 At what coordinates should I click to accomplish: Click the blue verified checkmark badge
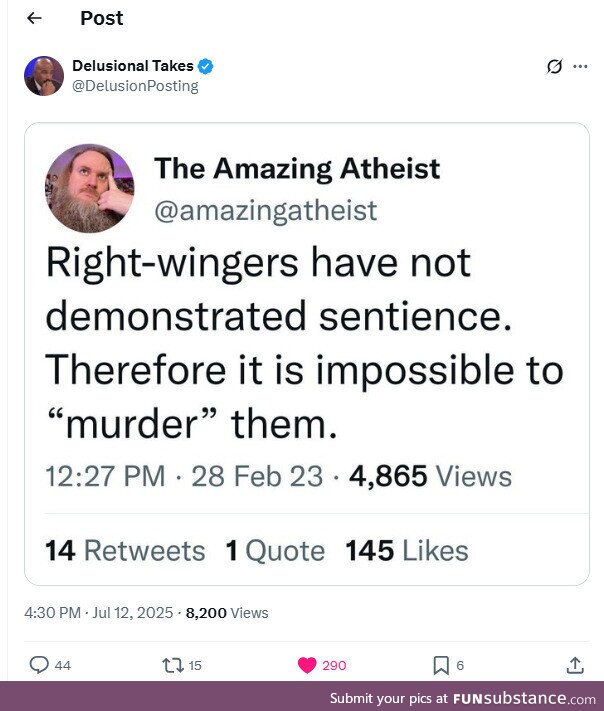(206, 66)
